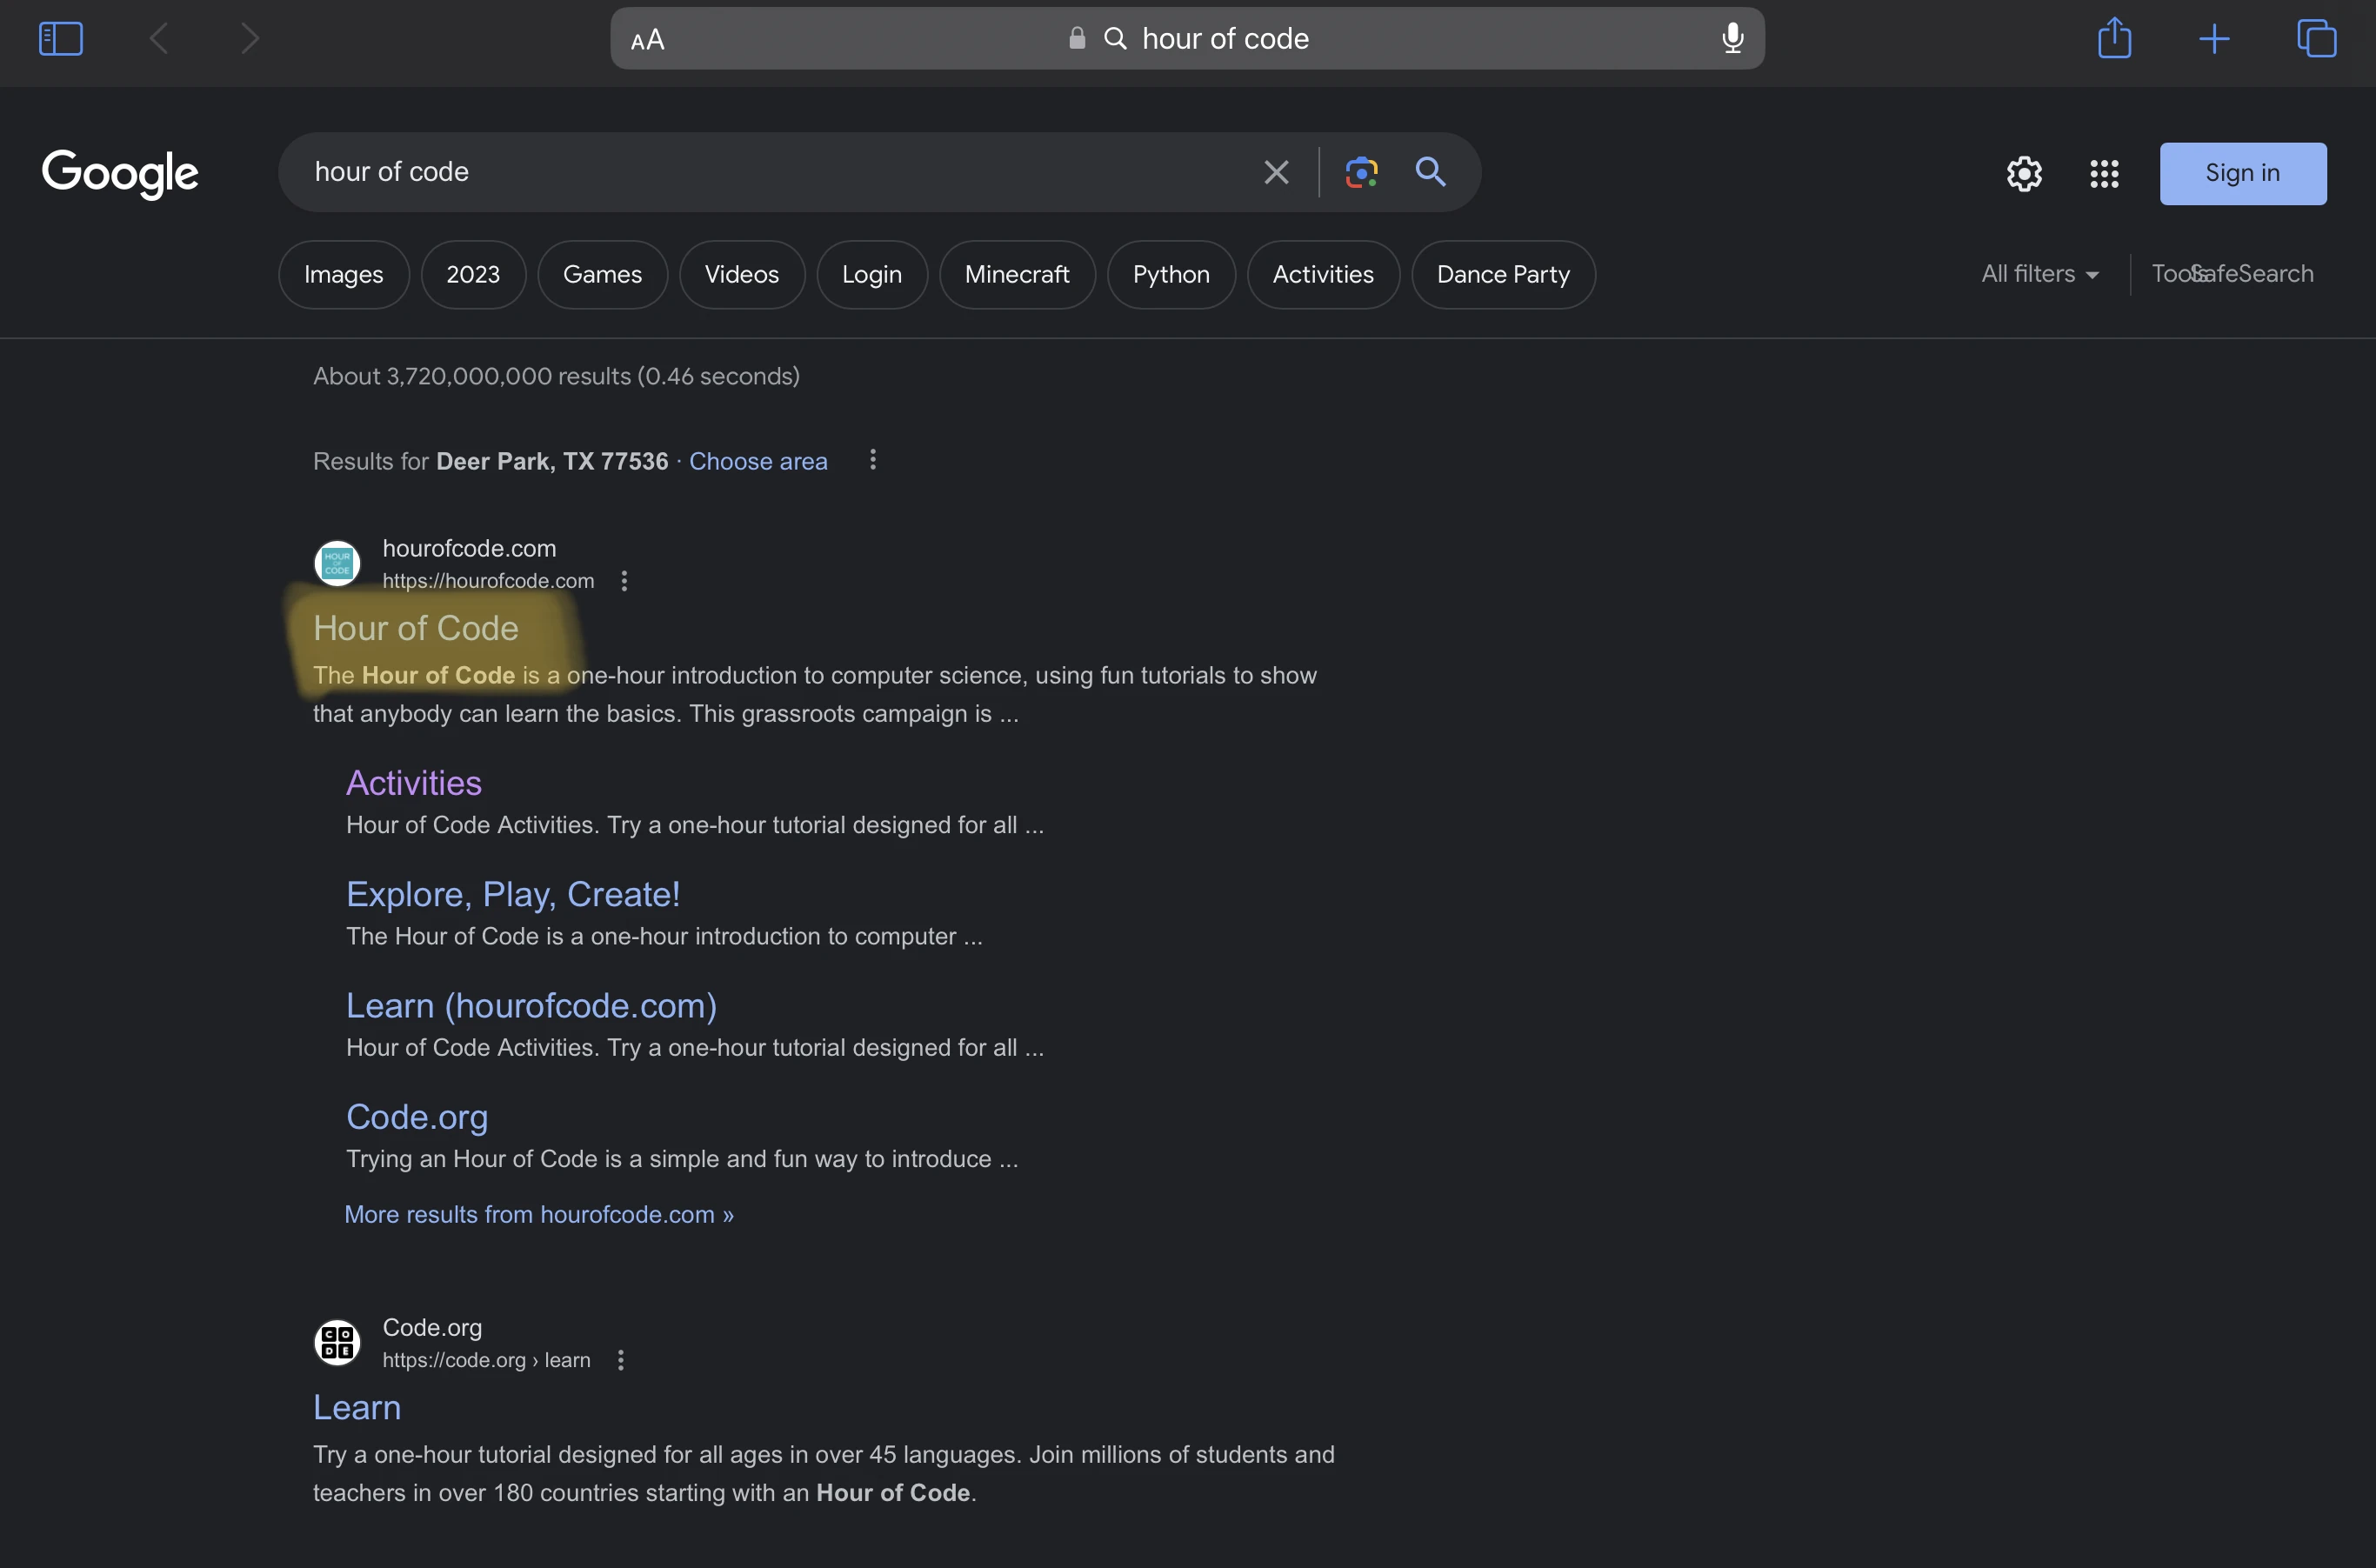This screenshot has height=1568, width=2376.
Task: Open Google quick settings gear
Action: coord(2024,174)
